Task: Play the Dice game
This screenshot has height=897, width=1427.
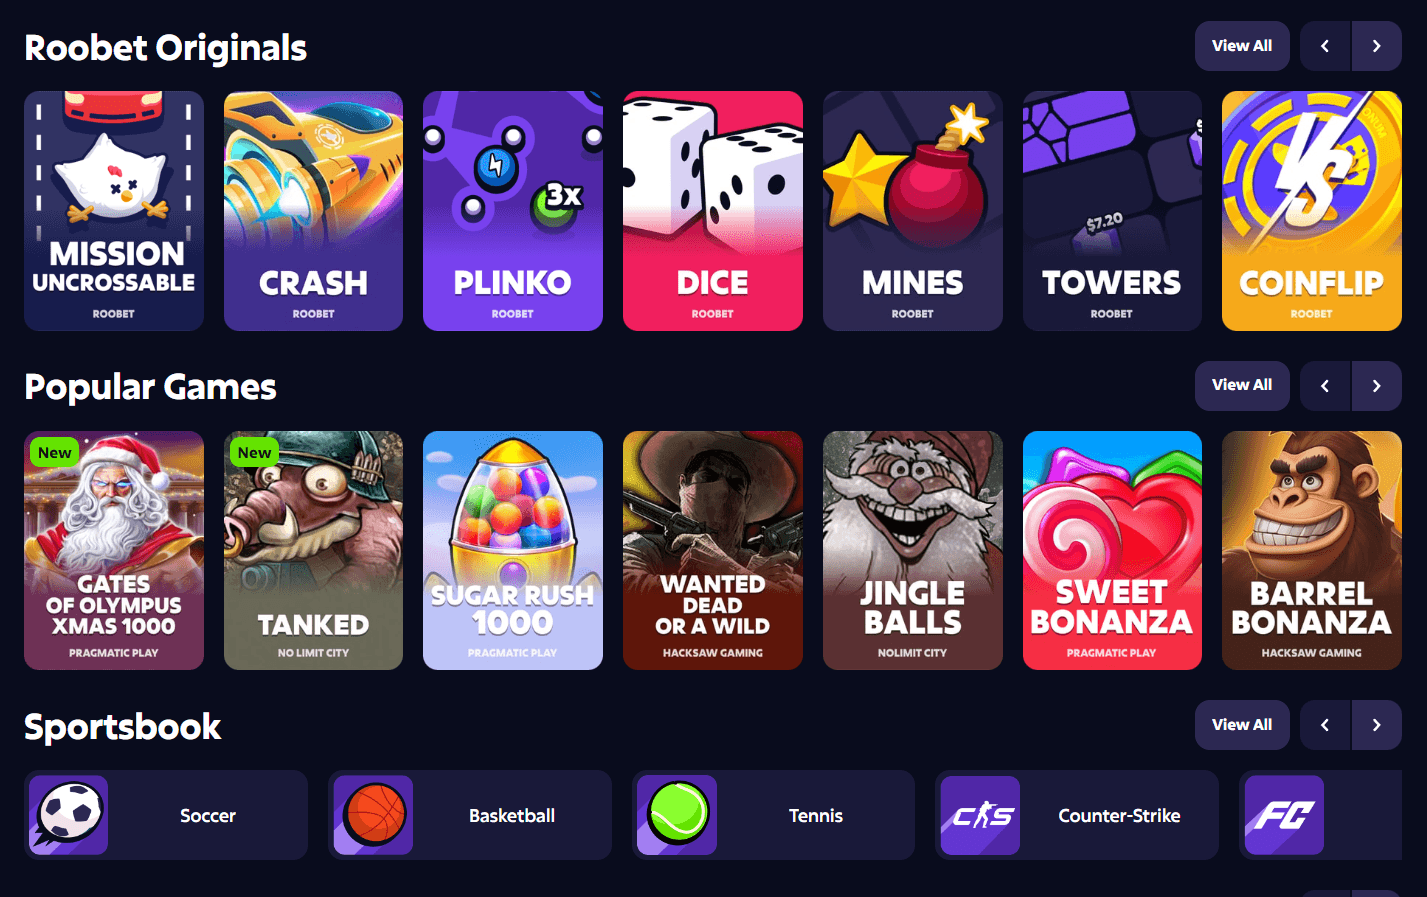Action: (713, 211)
